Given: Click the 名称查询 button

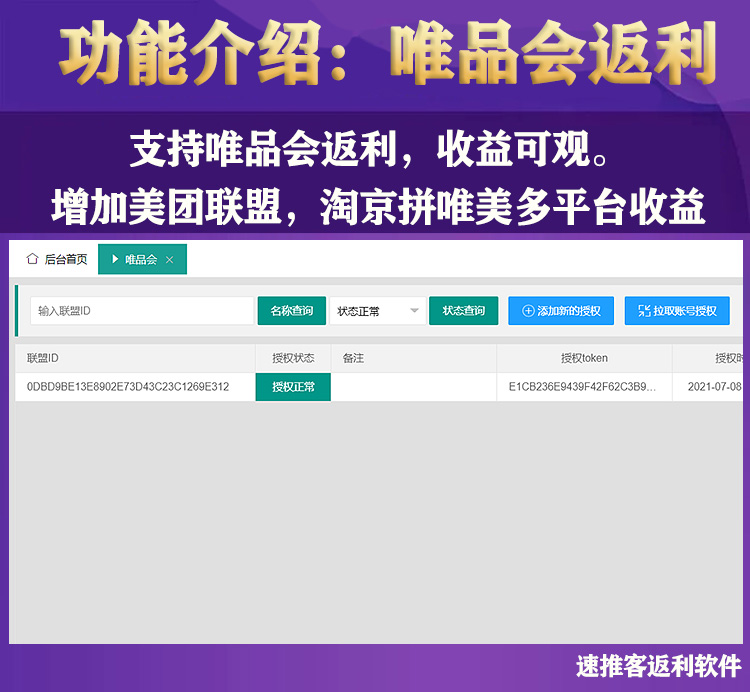Looking at the screenshot, I should (292, 311).
